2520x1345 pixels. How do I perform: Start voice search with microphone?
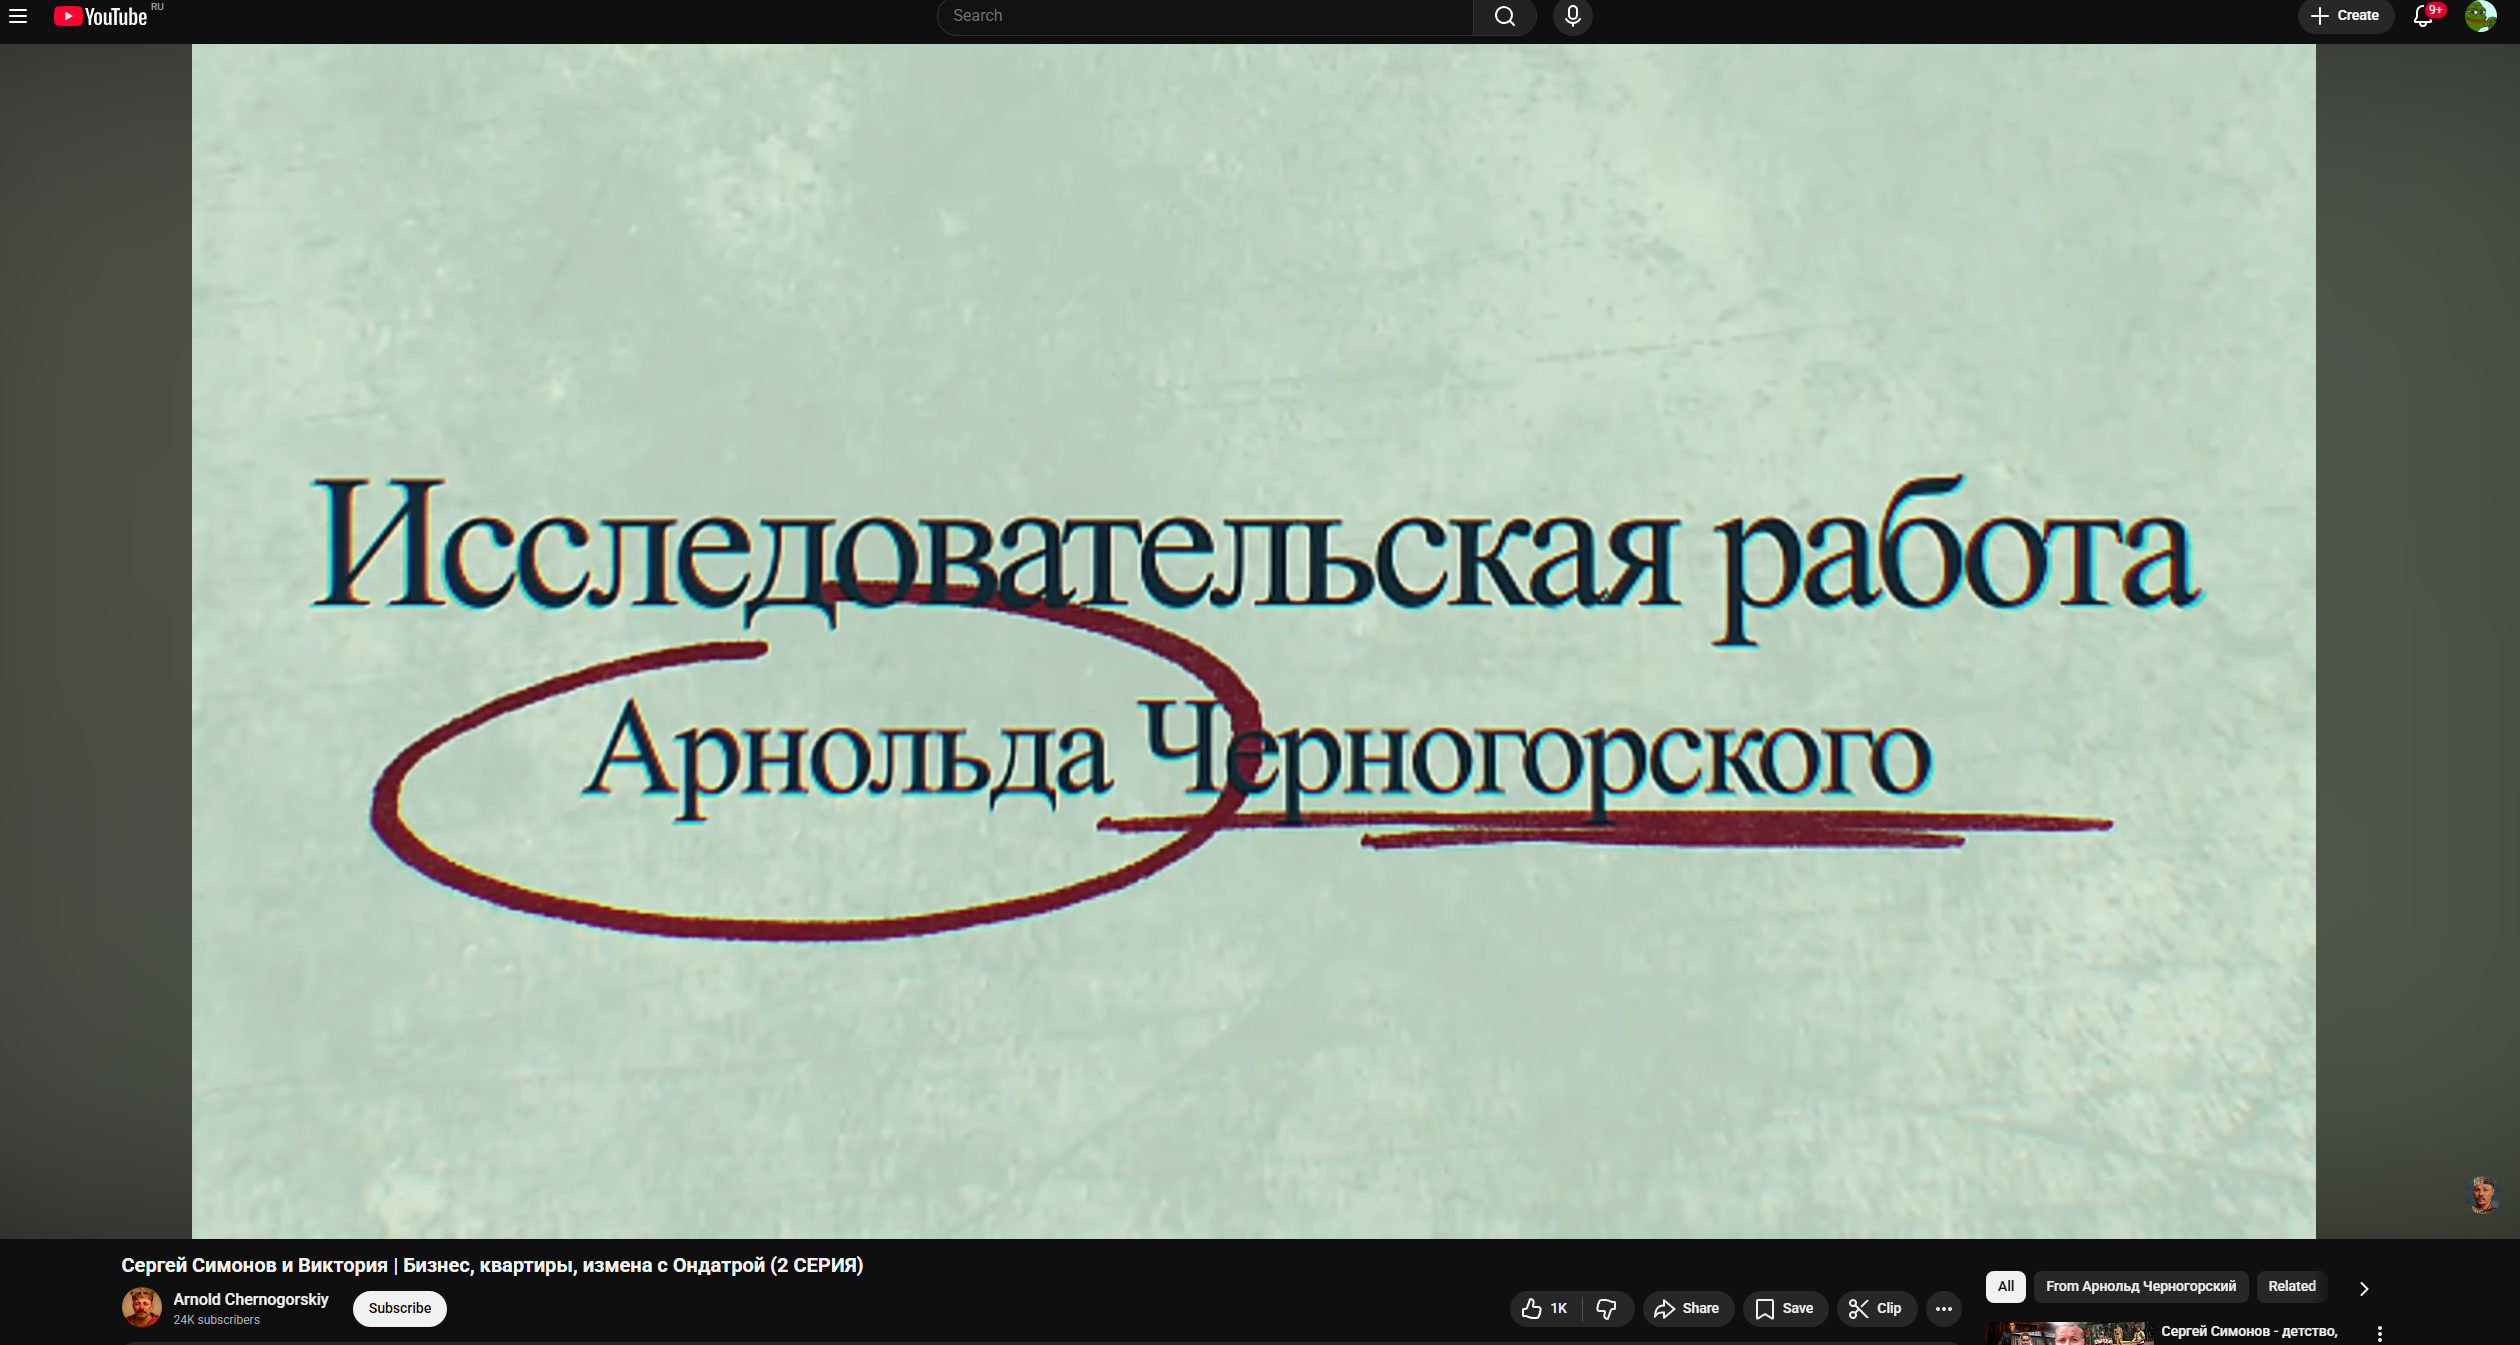point(1572,16)
